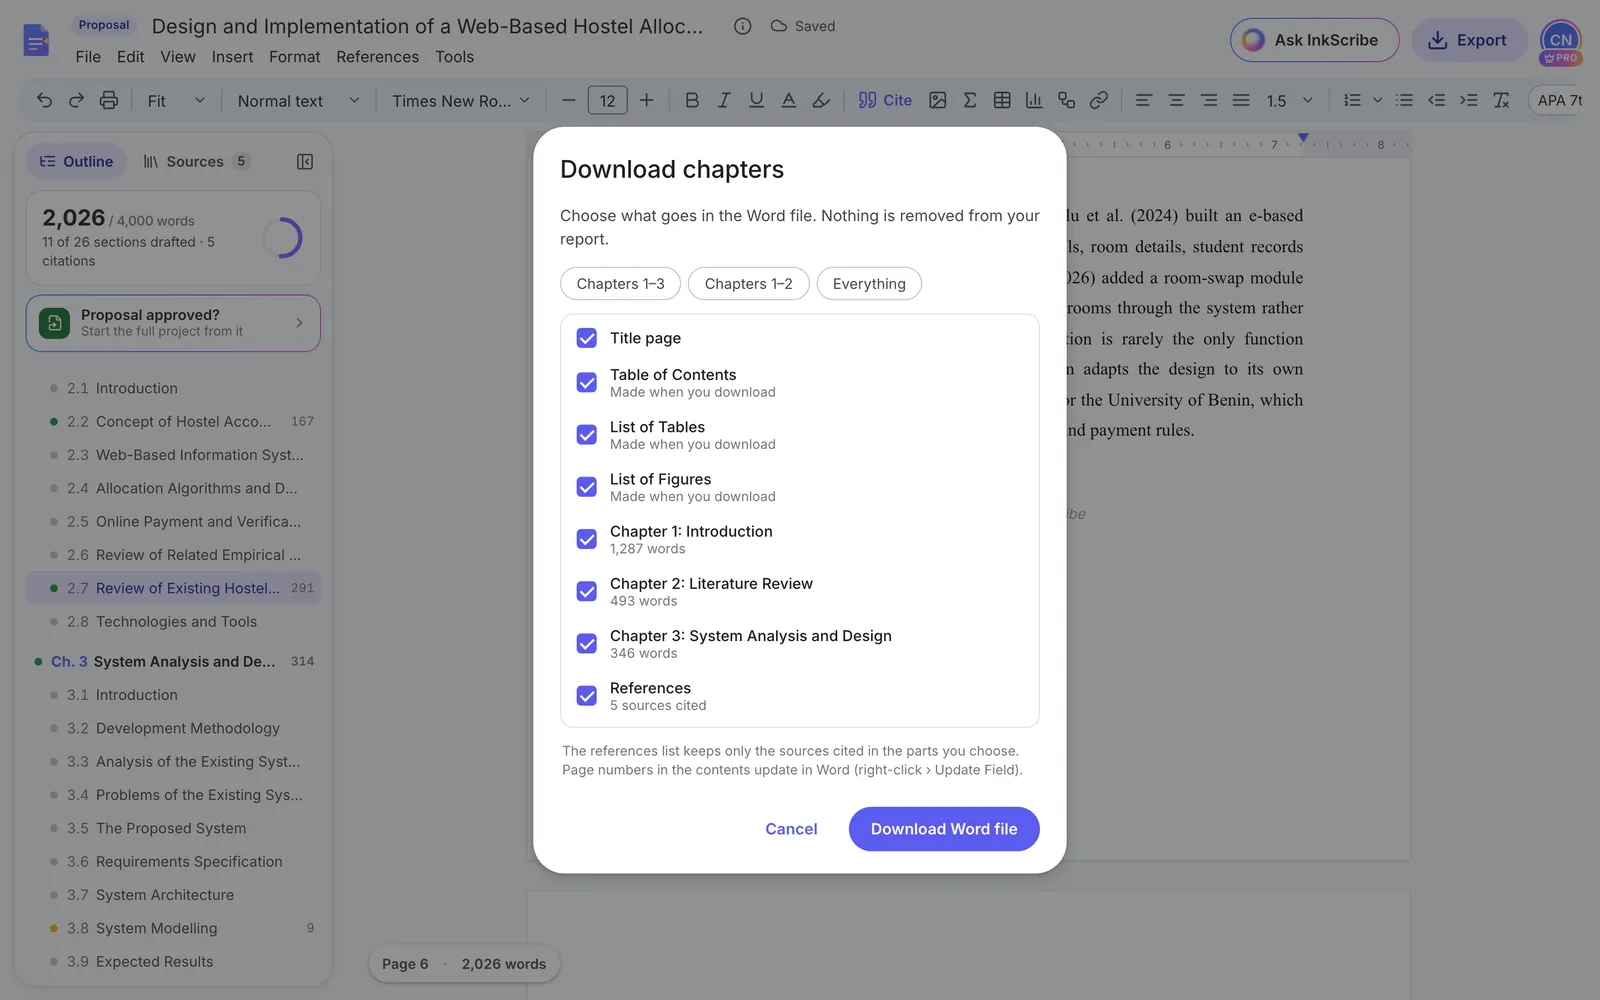Image resolution: width=1600 pixels, height=1000 pixels.
Task: Insert an image from toolbar
Action: click(x=937, y=100)
